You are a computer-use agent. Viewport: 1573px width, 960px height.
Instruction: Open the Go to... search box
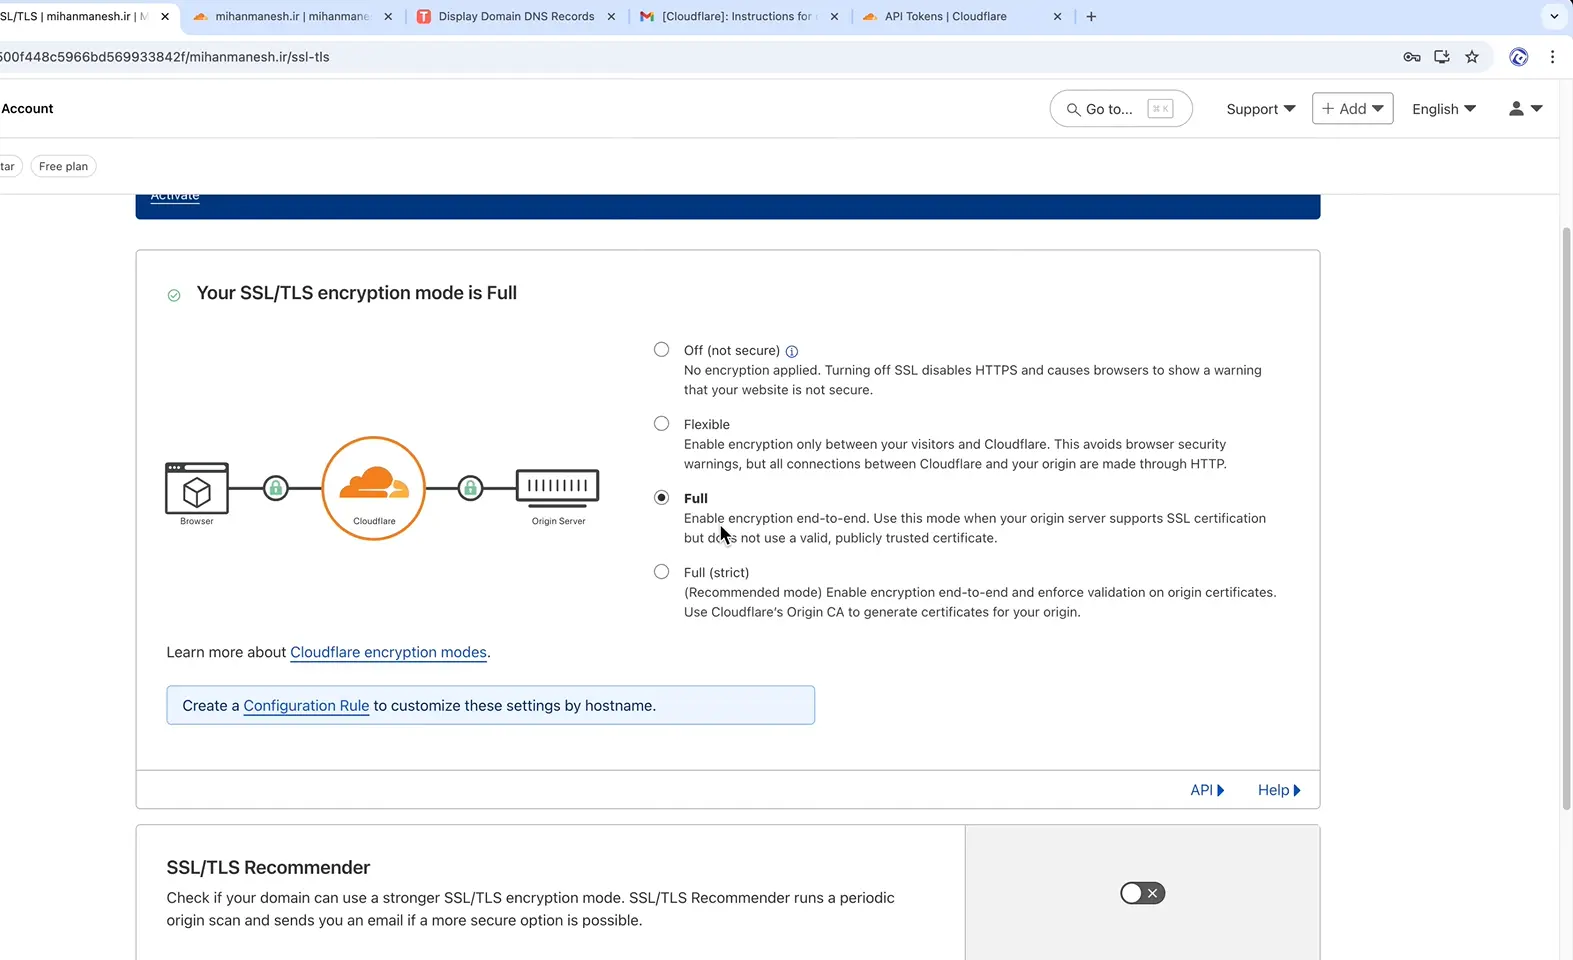click(1121, 109)
